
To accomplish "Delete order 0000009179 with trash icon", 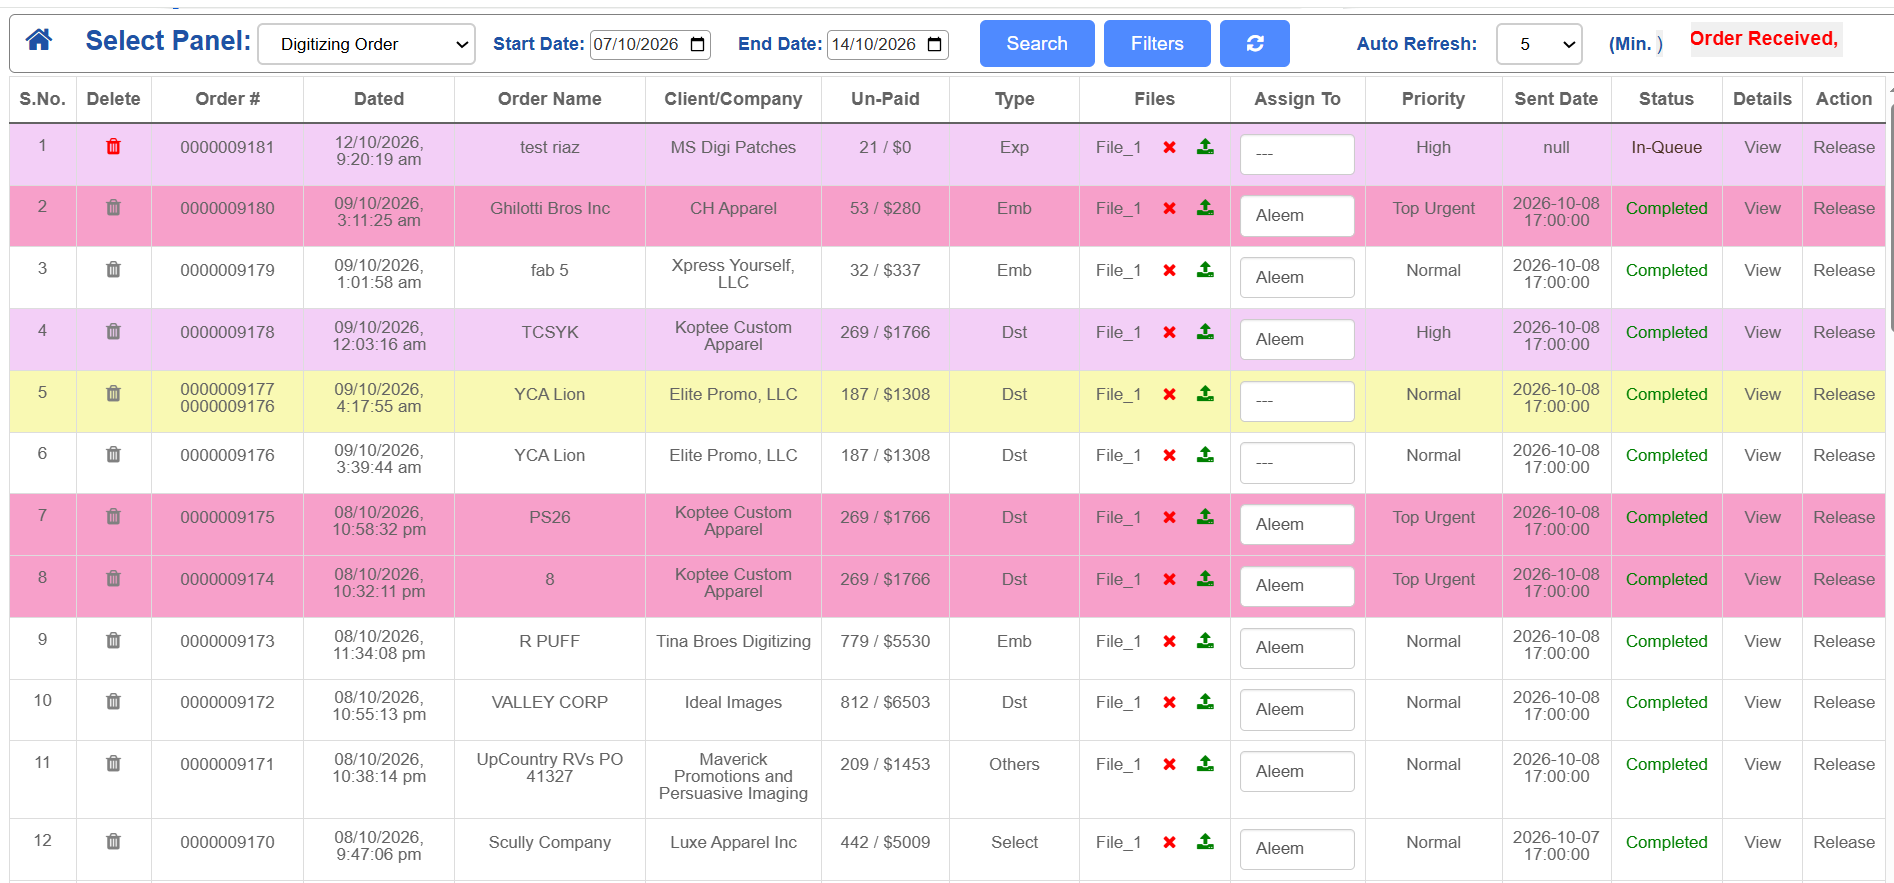I will pos(114,270).
